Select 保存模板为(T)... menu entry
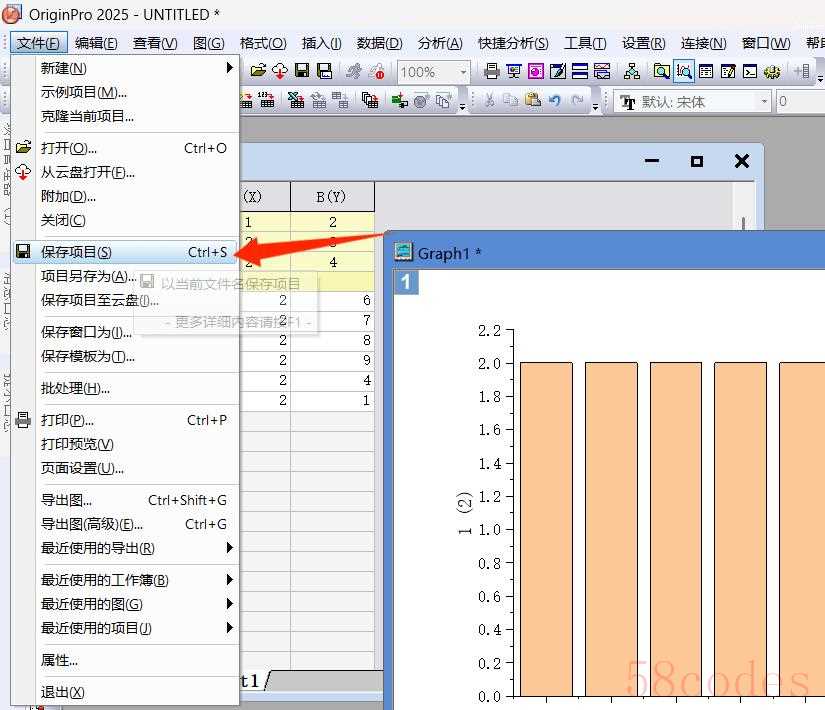Screen dimensions: 825x710 [x=125, y=356]
